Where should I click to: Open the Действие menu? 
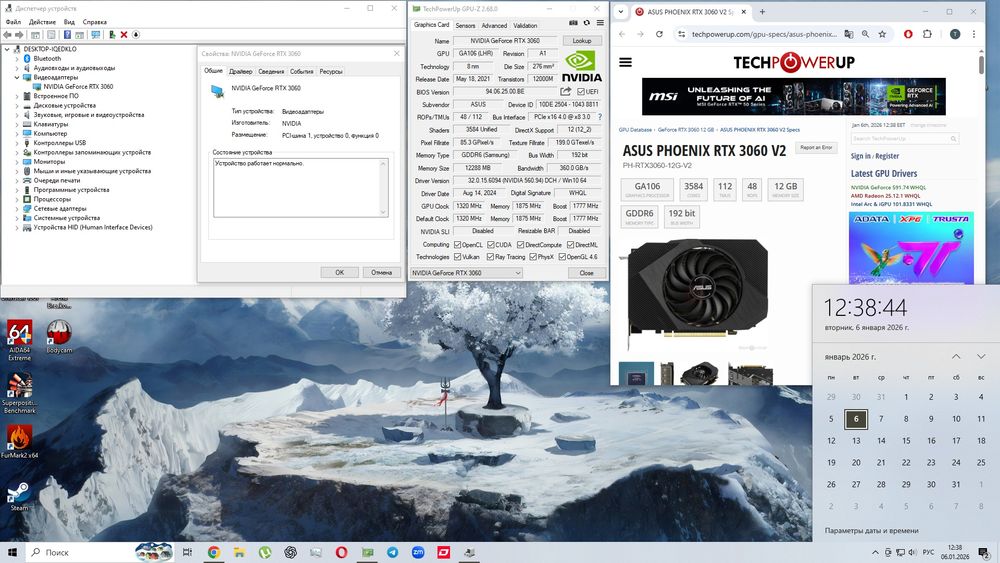tap(42, 22)
